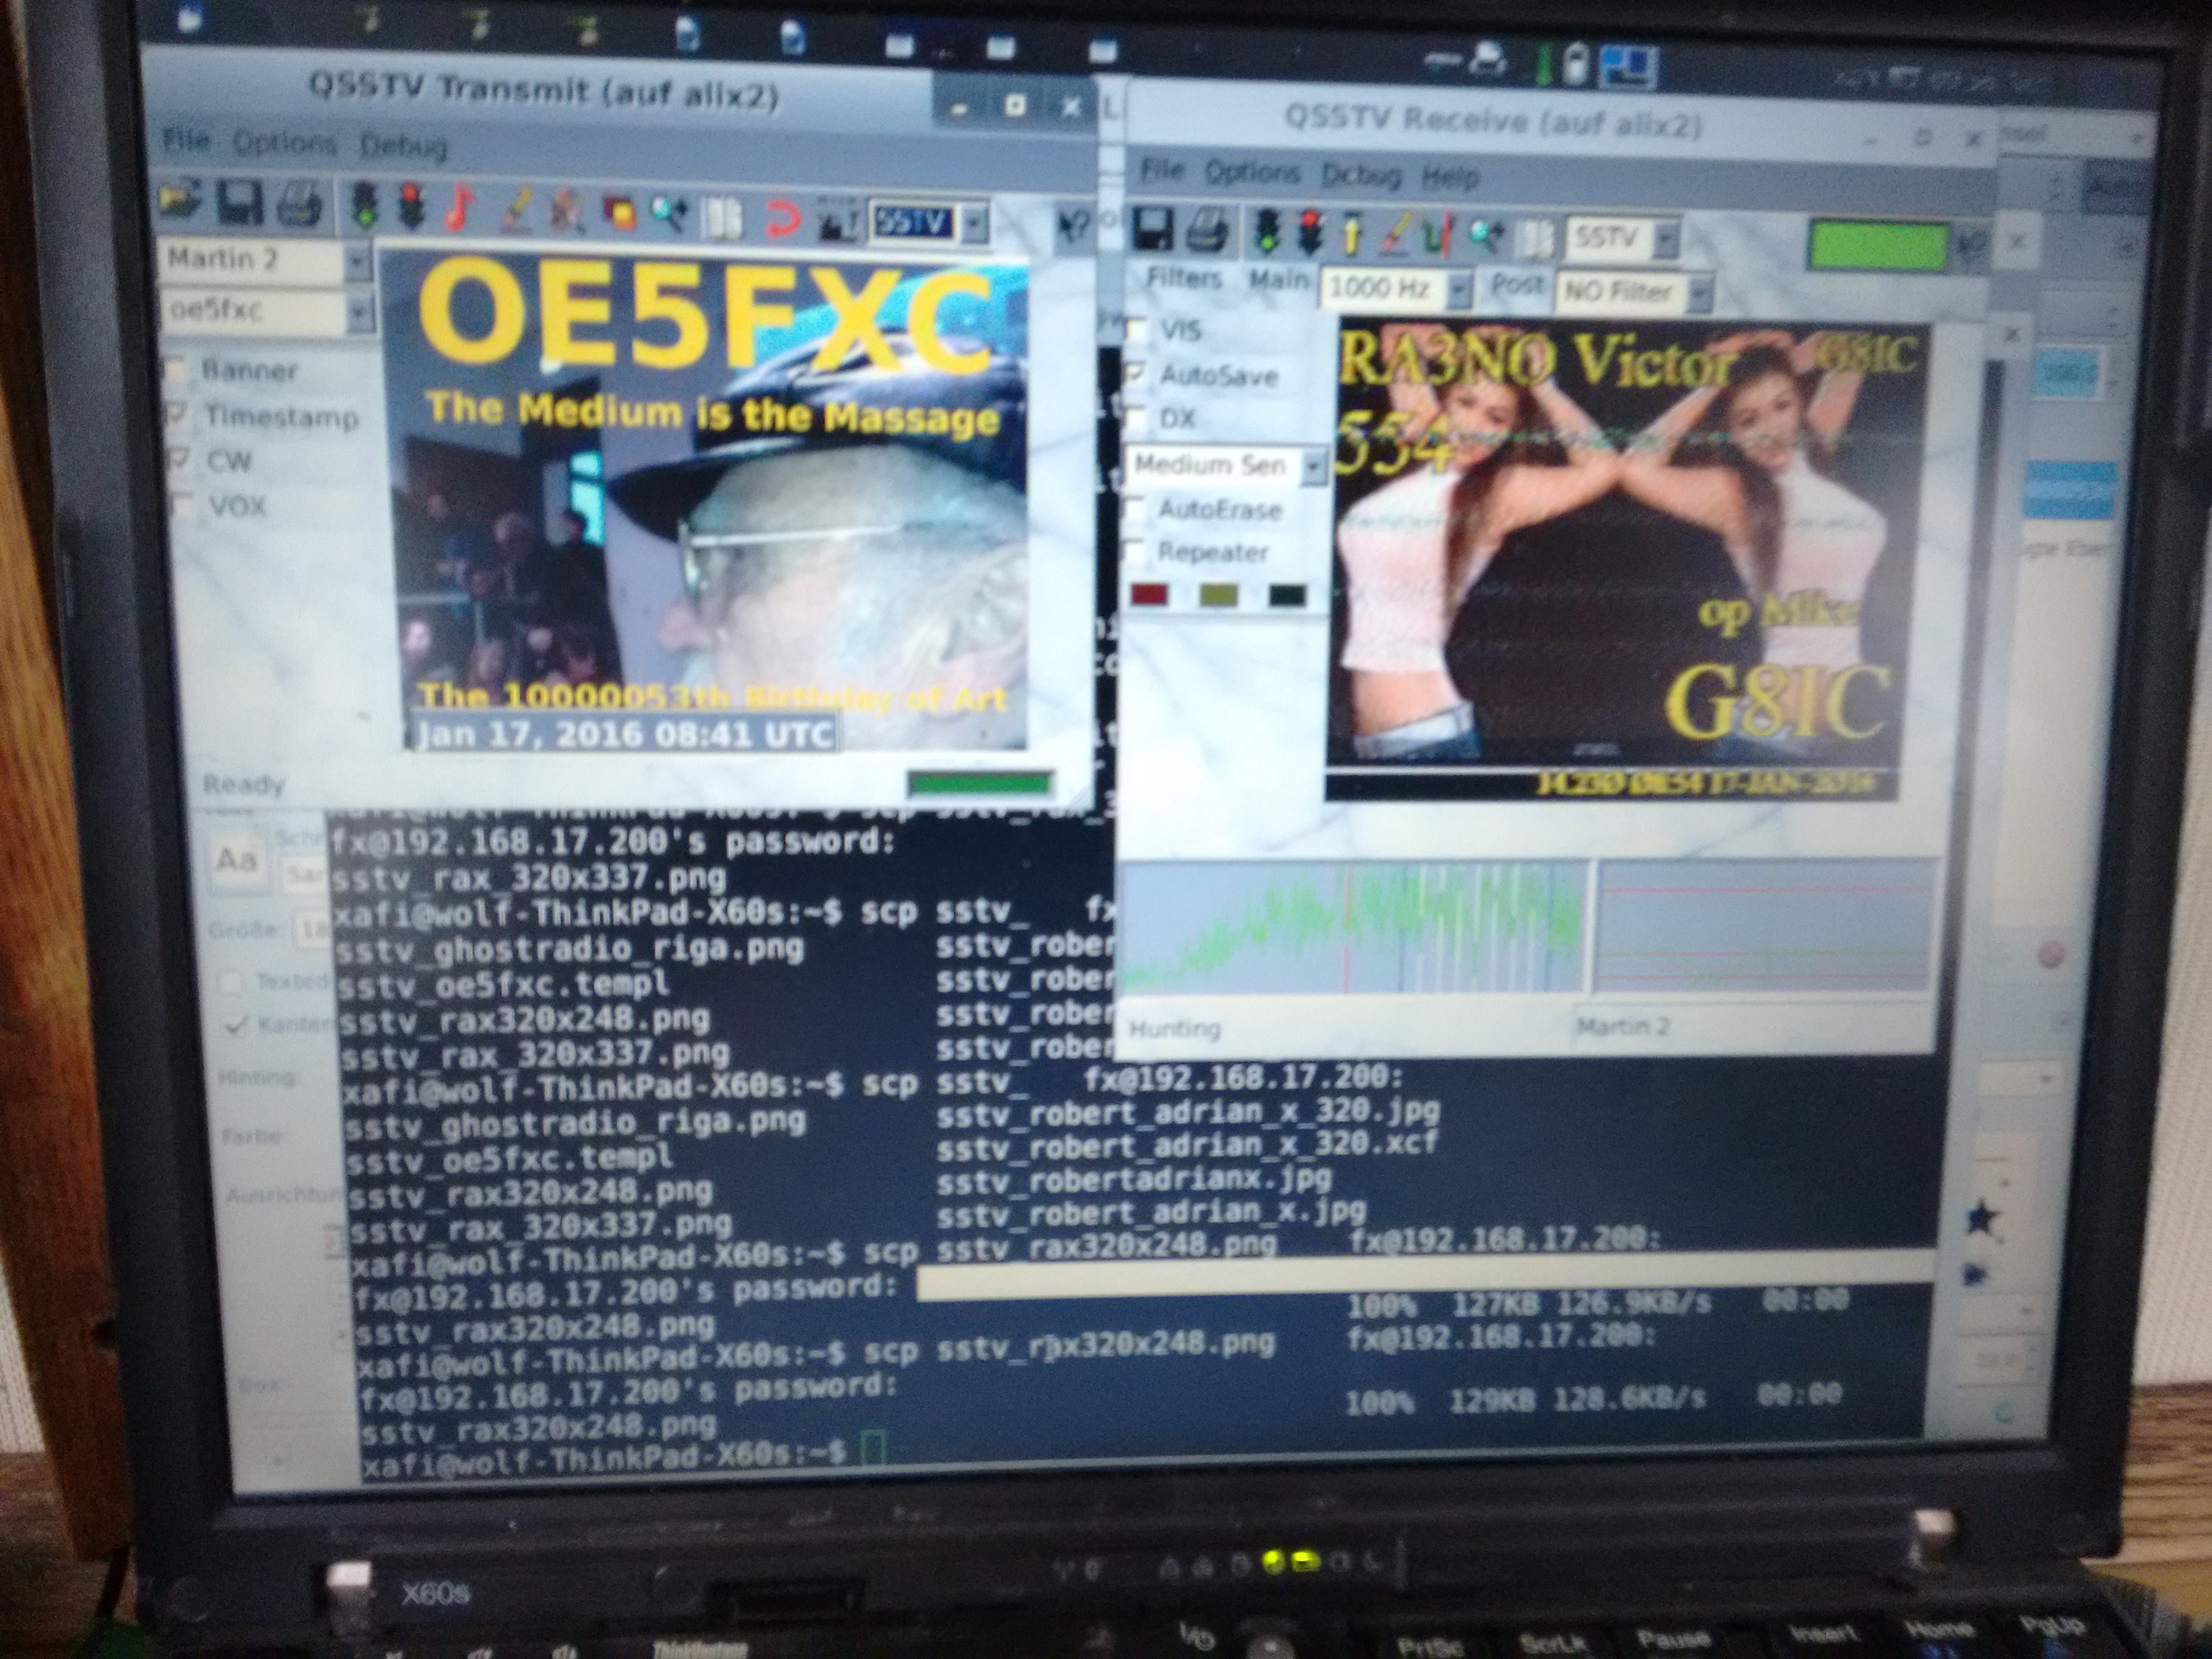Viewport: 2212px width, 1659px height.
Task: Click the dark red color swatch in Receive
Action: click(x=1149, y=595)
